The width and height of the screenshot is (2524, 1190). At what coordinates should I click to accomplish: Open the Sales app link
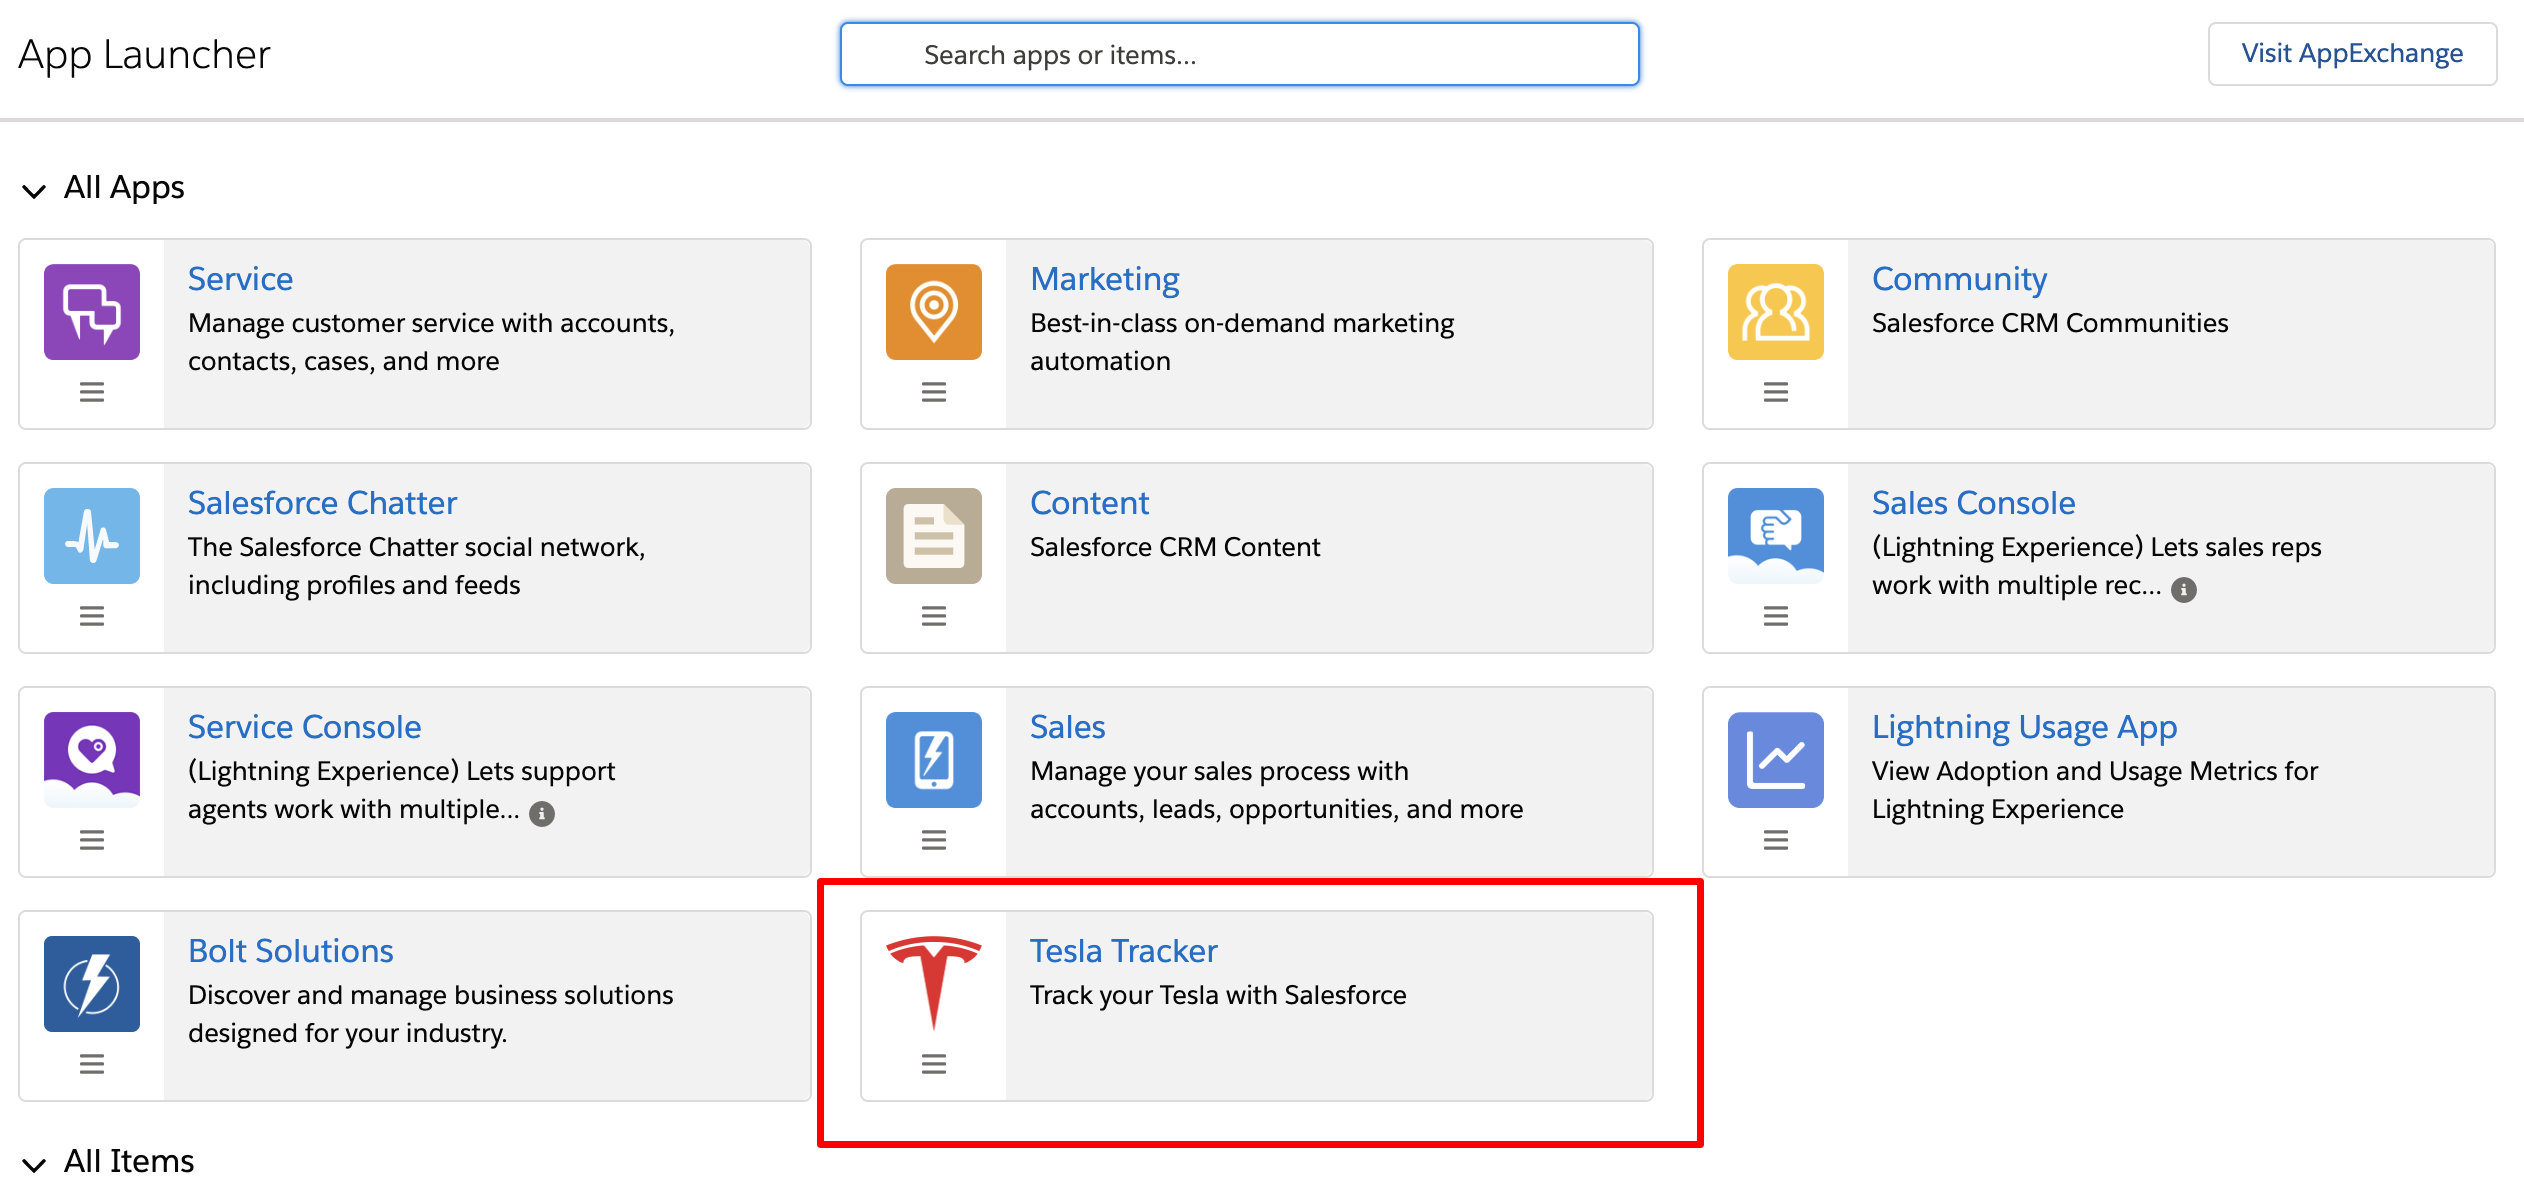click(x=1067, y=727)
